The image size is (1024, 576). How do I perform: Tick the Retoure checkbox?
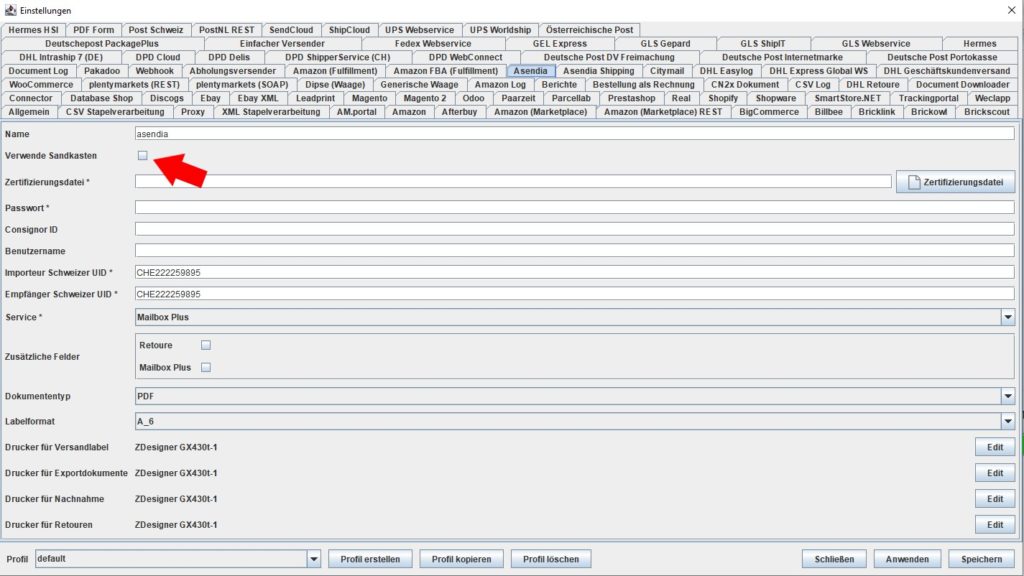[206, 345]
